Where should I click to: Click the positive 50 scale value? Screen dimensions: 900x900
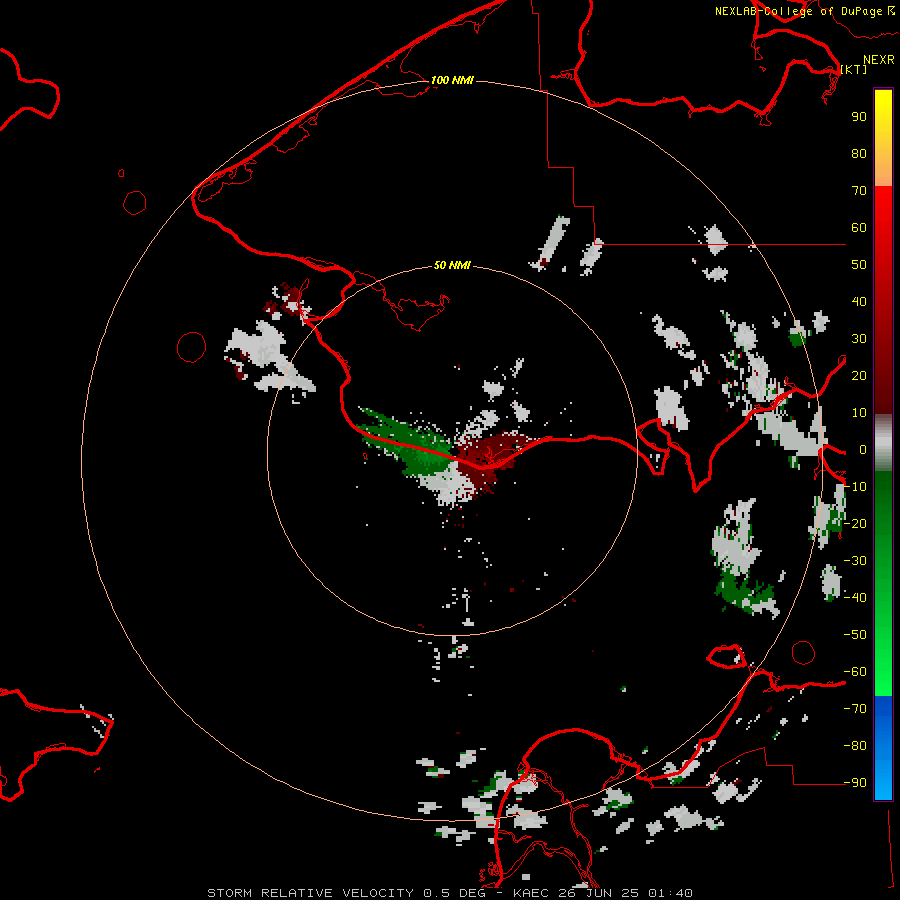[859, 265]
